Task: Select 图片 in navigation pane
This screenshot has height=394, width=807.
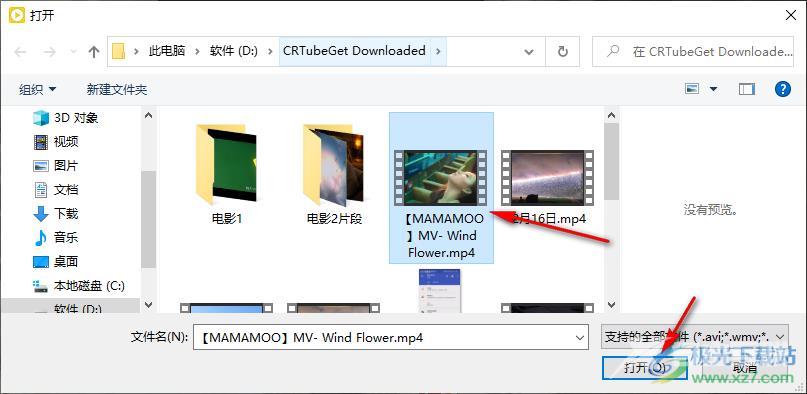Action: (57, 166)
